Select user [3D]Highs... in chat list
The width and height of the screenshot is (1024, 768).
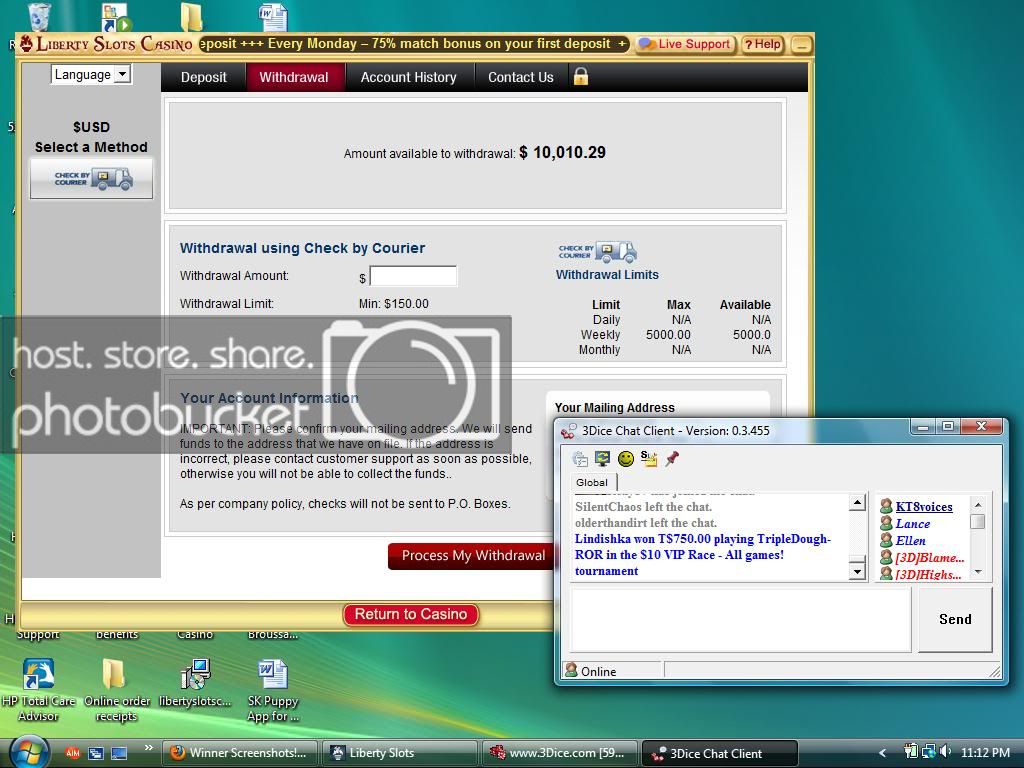point(928,575)
